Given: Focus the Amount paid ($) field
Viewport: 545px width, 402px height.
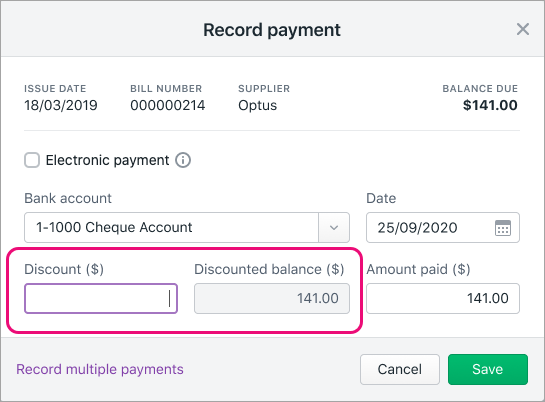Looking at the screenshot, I should (443, 298).
